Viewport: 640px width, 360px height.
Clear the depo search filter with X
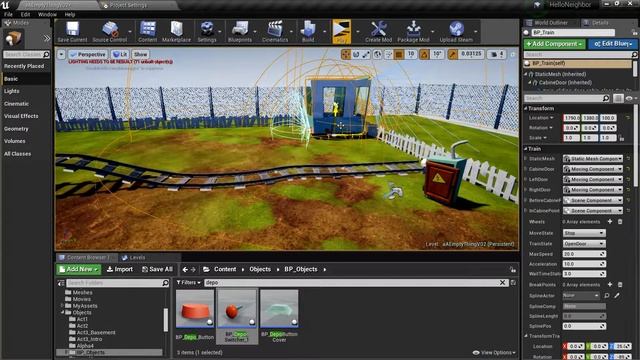[502, 282]
